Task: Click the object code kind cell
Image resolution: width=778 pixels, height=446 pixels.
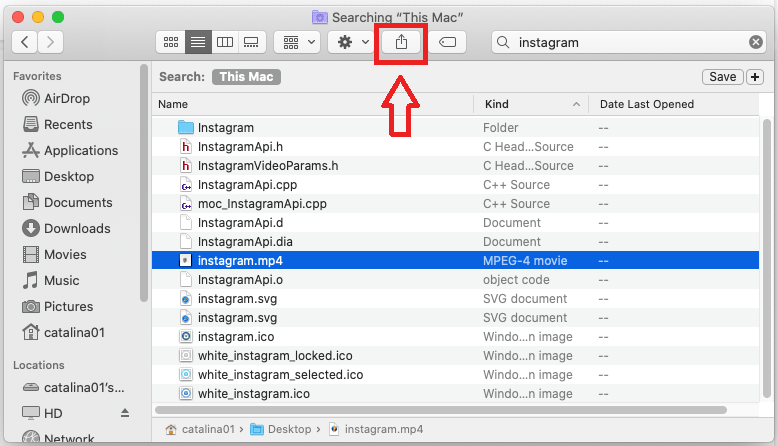Action: click(516, 280)
